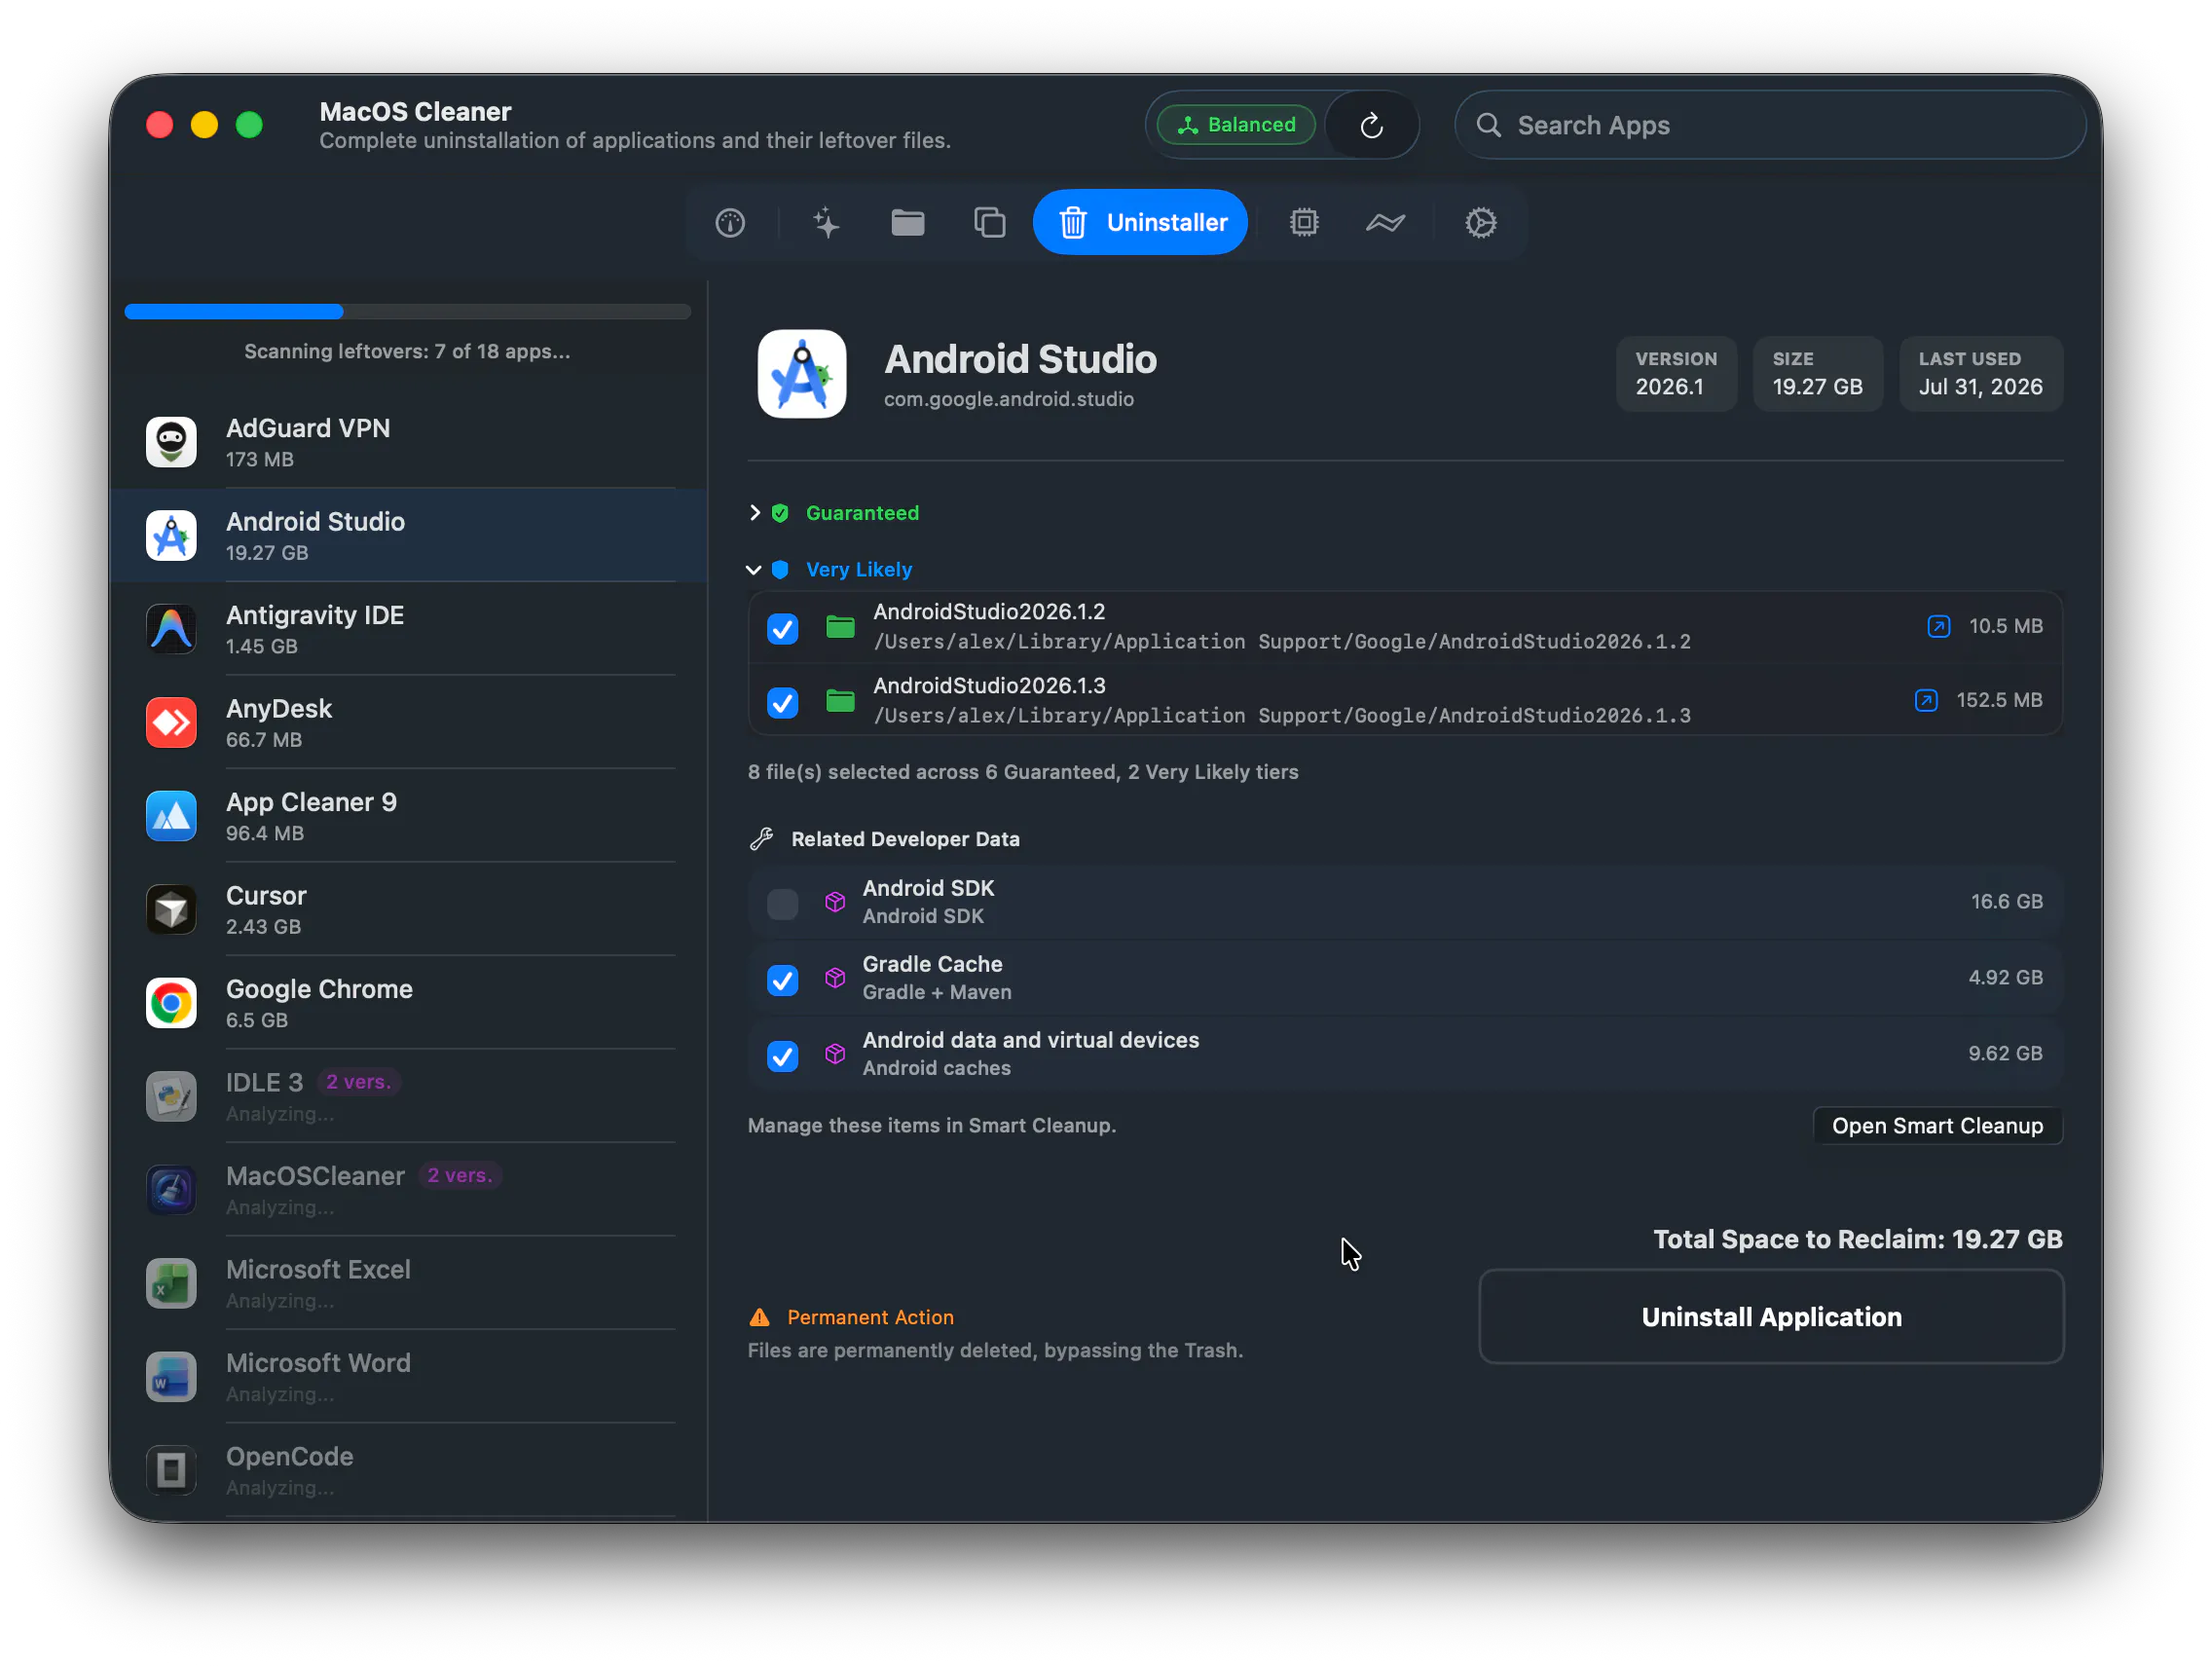Image resolution: width=2212 pixels, height=1667 pixels.
Task: Expand the Guaranteed tier chevron
Action: [x=755, y=513]
